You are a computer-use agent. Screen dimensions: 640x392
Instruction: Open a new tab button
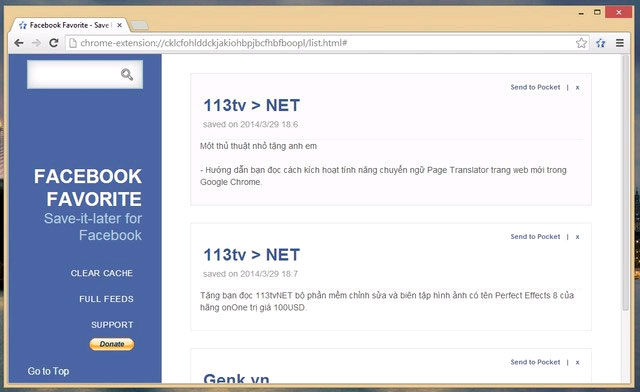pos(140,25)
